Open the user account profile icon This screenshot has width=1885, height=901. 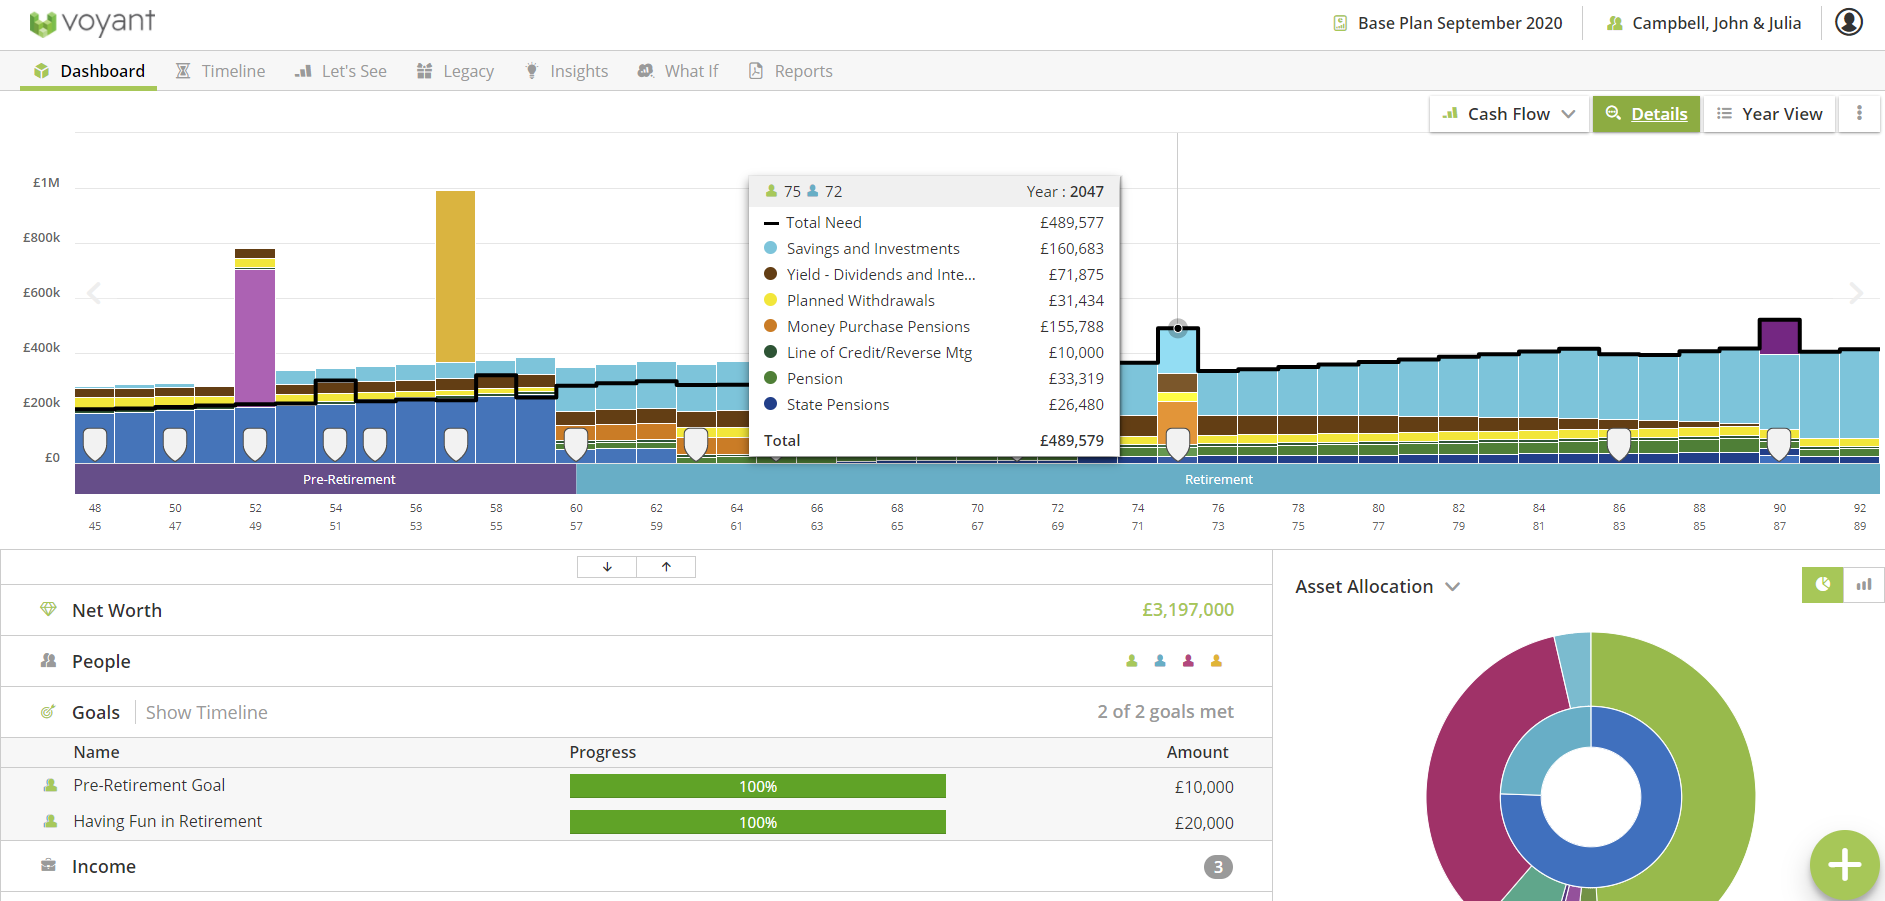[1849, 22]
